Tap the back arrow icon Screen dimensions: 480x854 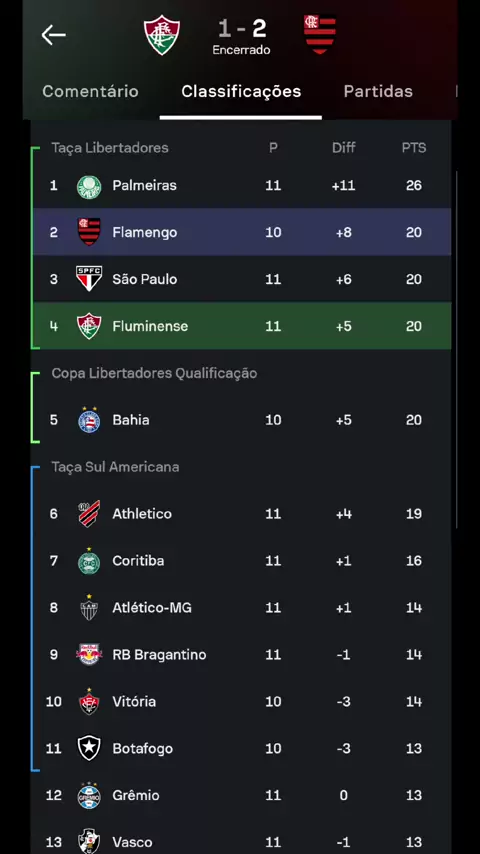click(53, 35)
